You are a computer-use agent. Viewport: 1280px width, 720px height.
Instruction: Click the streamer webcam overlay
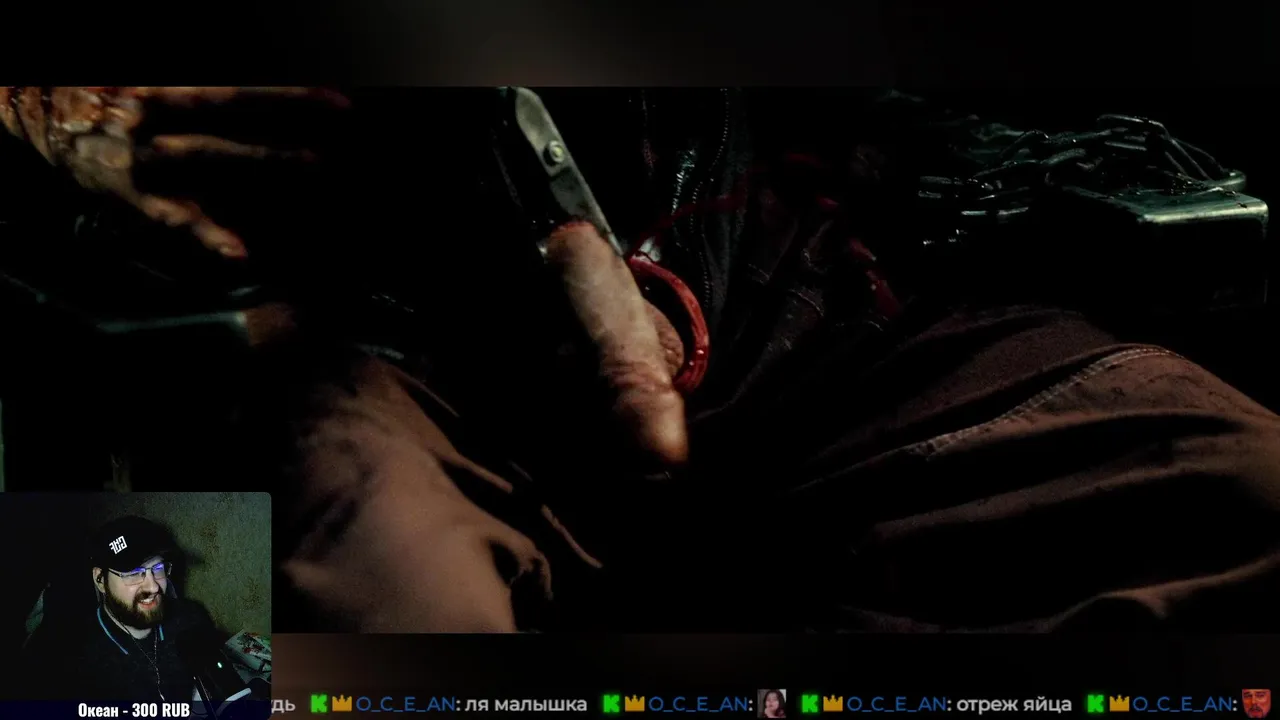tap(135, 605)
